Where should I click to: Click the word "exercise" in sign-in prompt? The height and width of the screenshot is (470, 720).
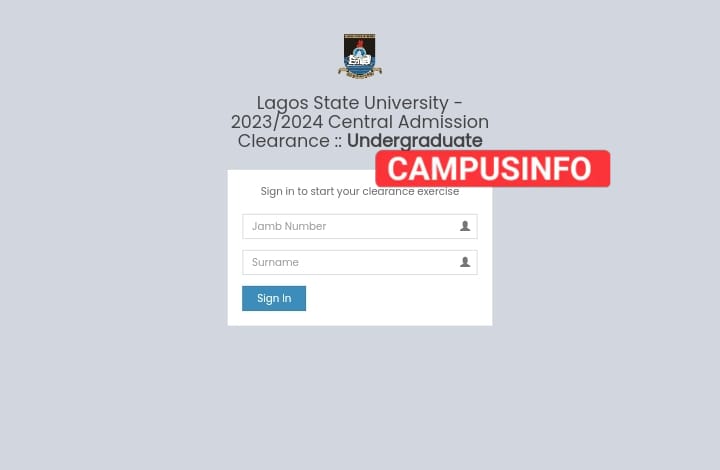[x=438, y=191]
